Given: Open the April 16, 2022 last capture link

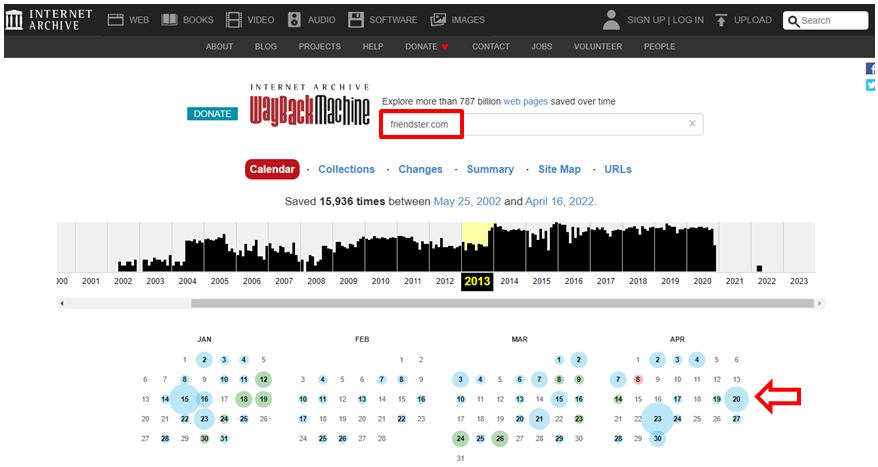Looking at the screenshot, I should (559, 202).
